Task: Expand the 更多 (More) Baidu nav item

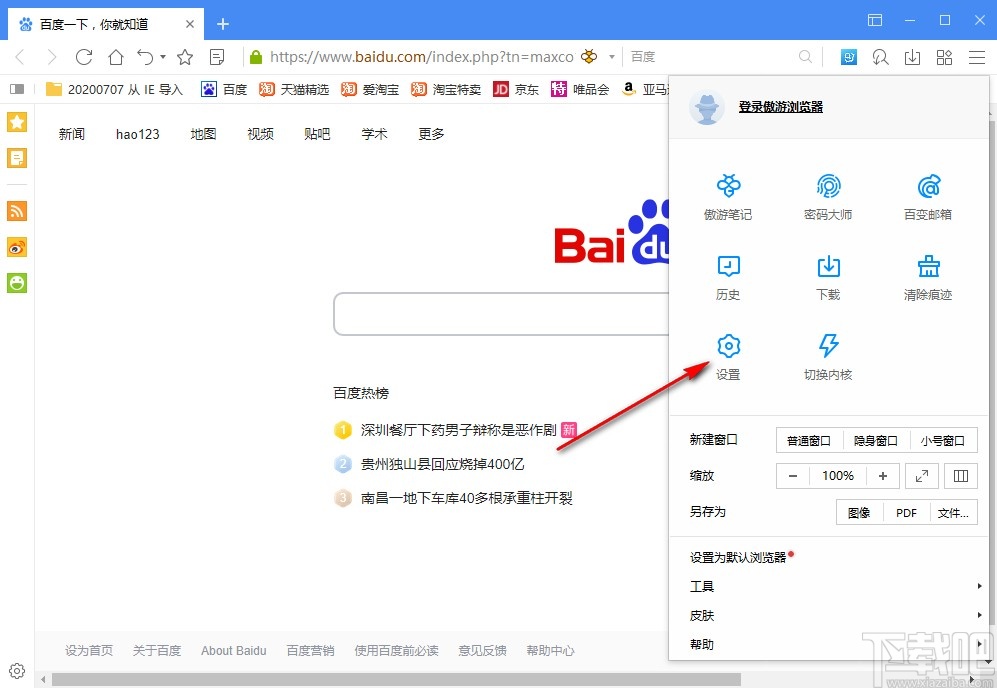Action: [x=431, y=134]
